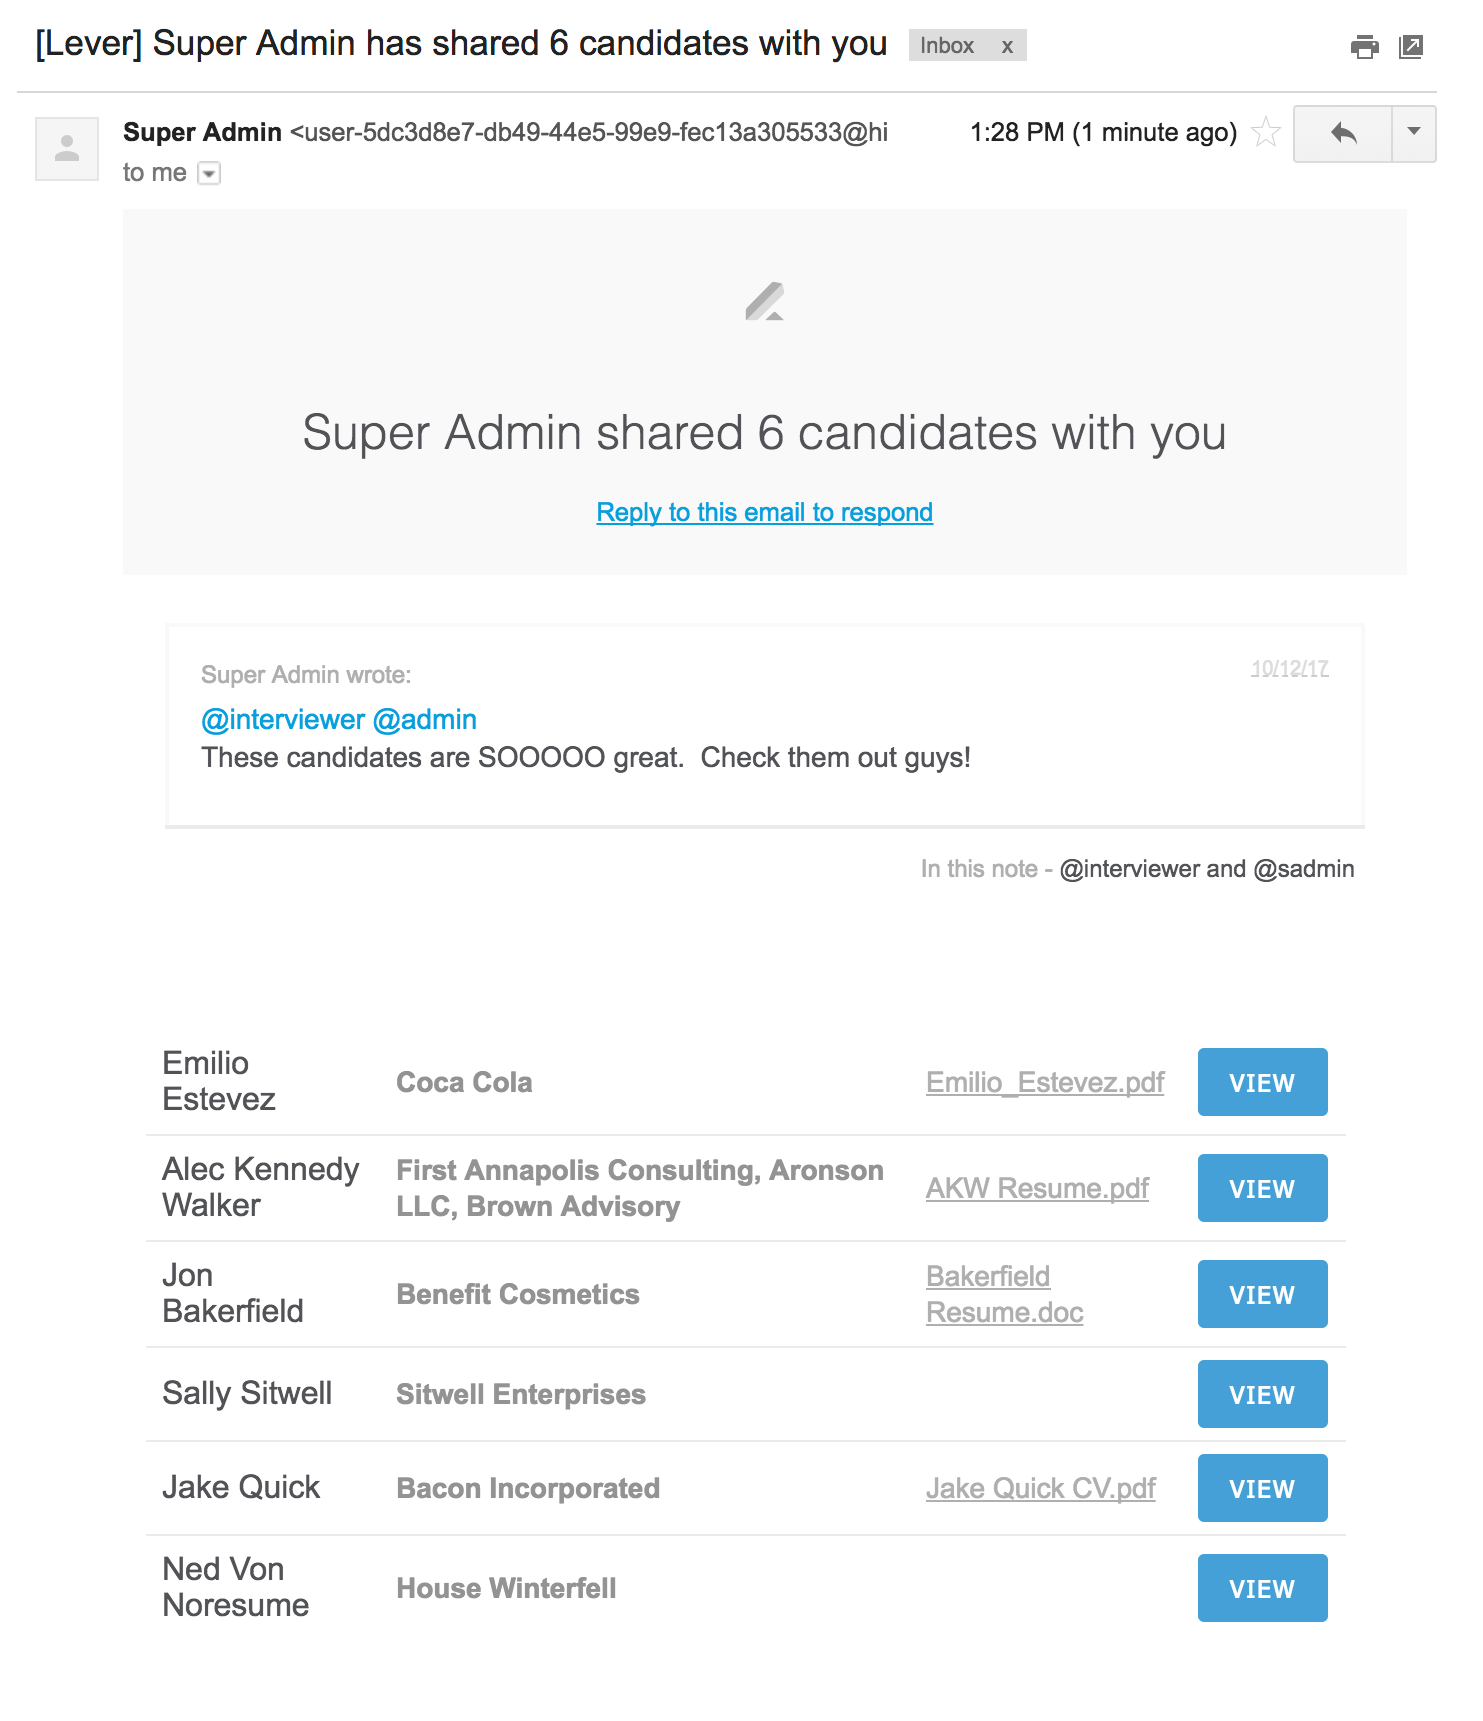The width and height of the screenshot is (1483, 1721).
Task: Print the email
Action: [1363, 46]
